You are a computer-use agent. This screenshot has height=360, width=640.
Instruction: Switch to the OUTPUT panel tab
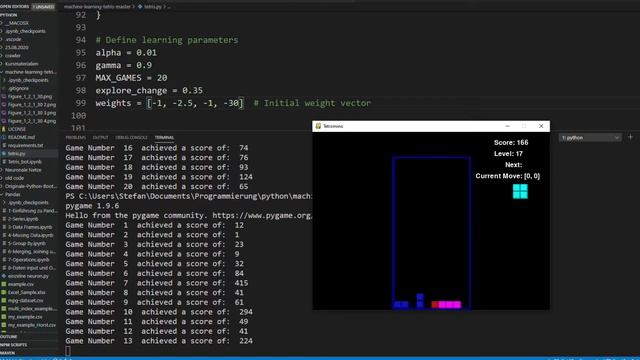pos(100,138)
